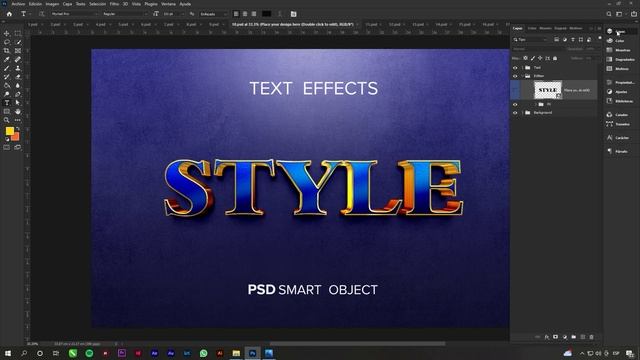Toggle lock image pixels brush icon
Screen dimensions: 640x360
click(533, 58)
